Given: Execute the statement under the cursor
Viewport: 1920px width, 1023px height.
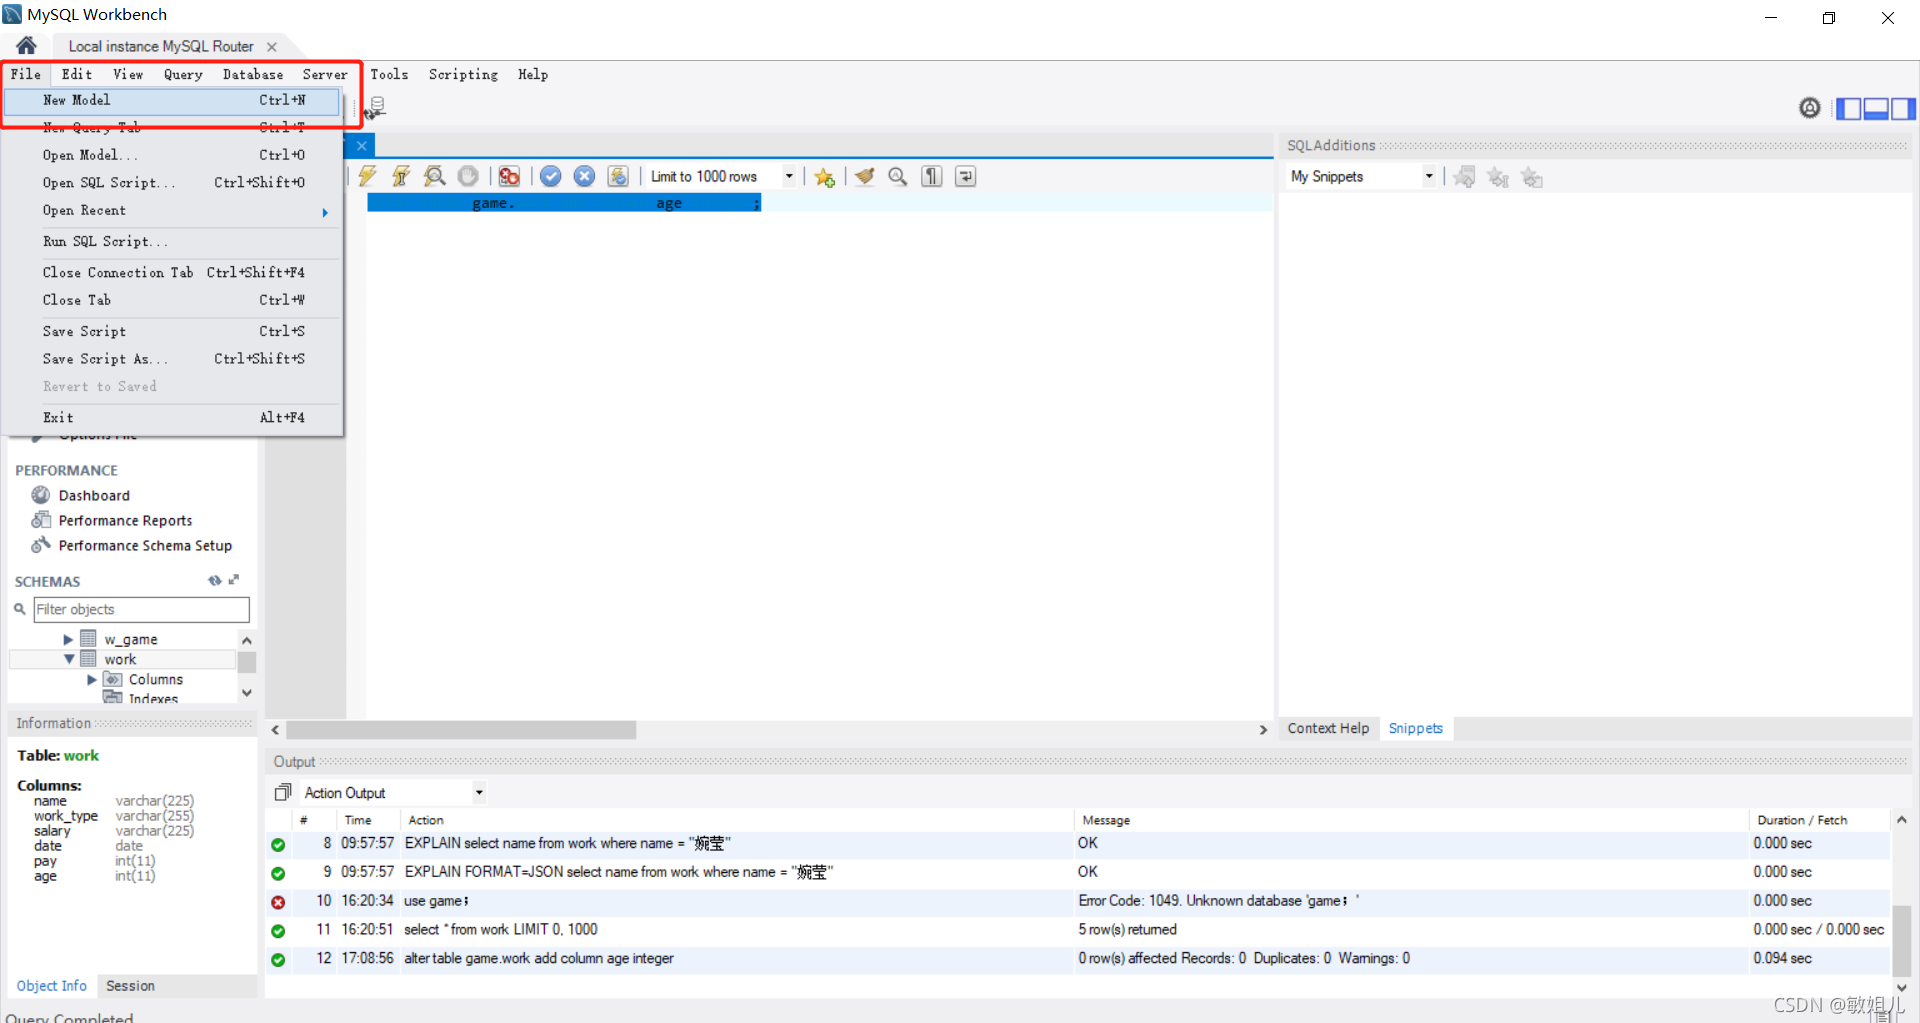Looking at the screenshot, I should 401,176.
